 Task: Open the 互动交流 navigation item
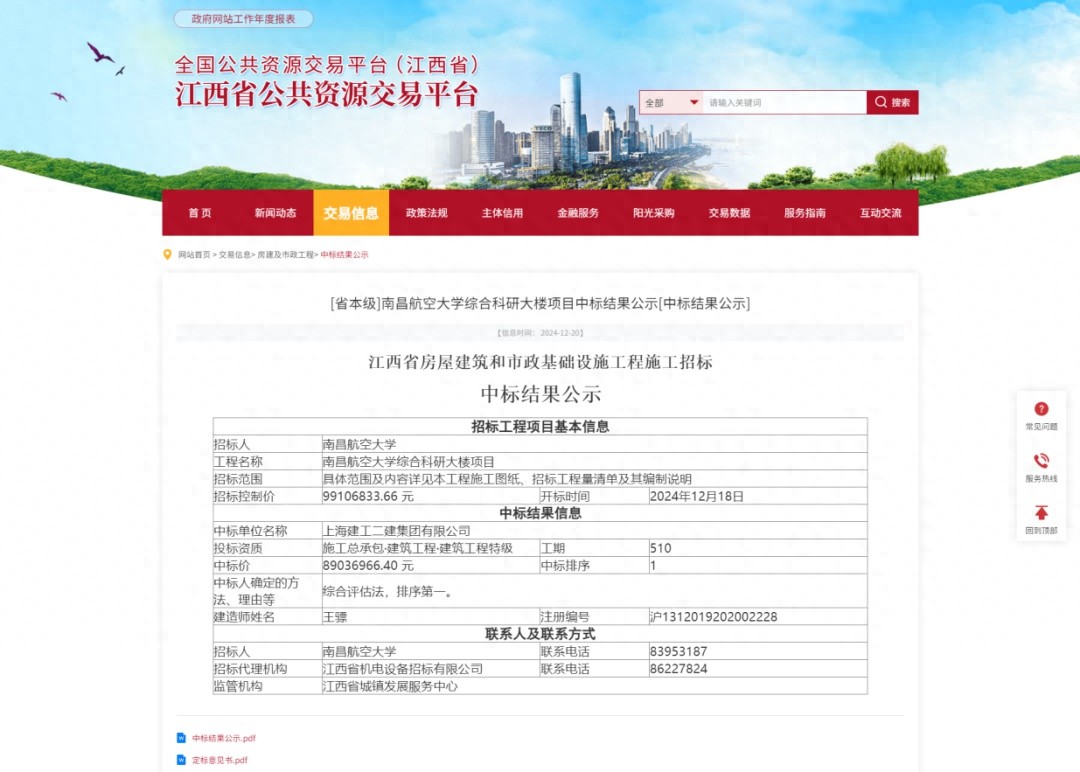(880, 213)
